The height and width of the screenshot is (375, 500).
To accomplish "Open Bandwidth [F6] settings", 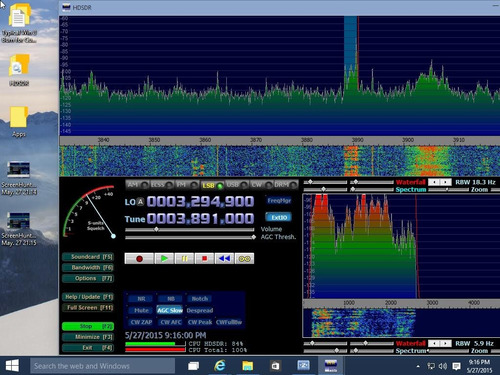I will click(x=88, y=267).
